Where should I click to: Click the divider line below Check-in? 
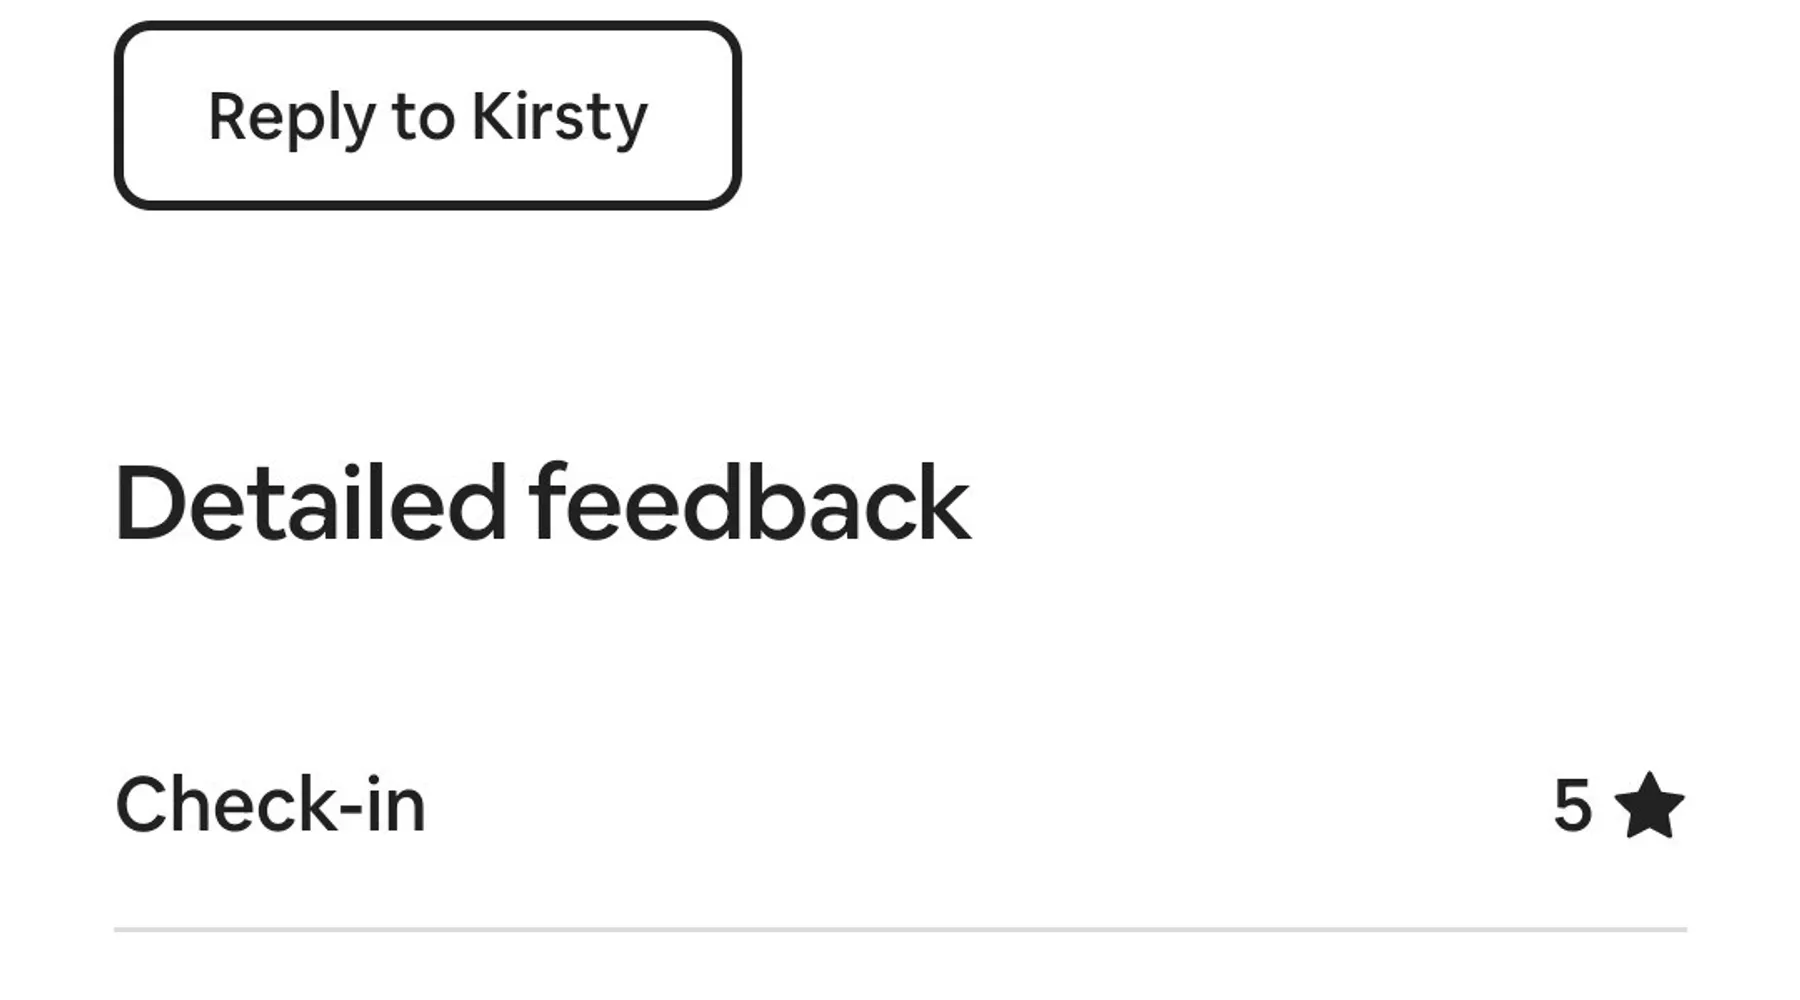900,929
